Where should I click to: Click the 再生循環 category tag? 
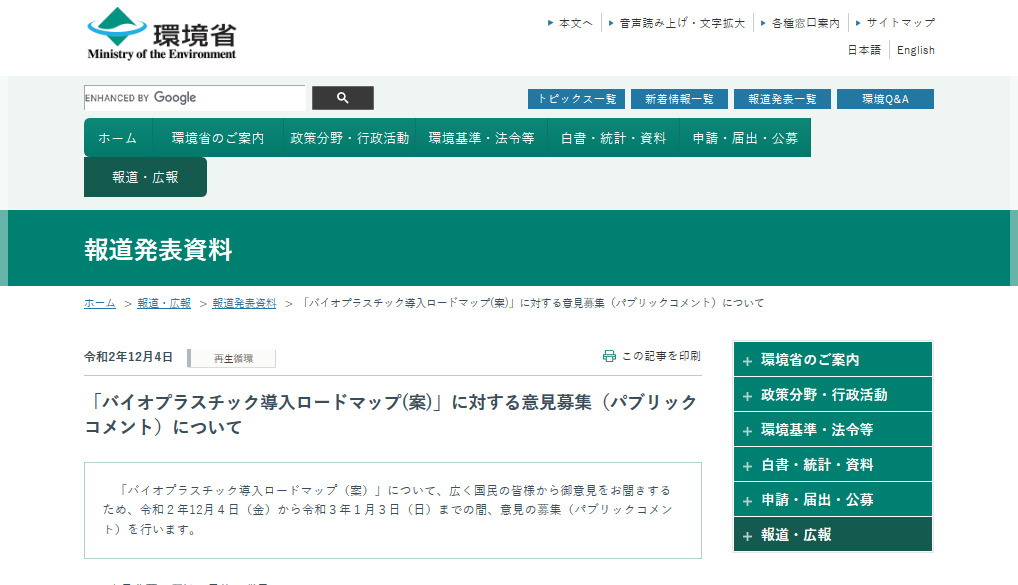[x=233, y=358]
